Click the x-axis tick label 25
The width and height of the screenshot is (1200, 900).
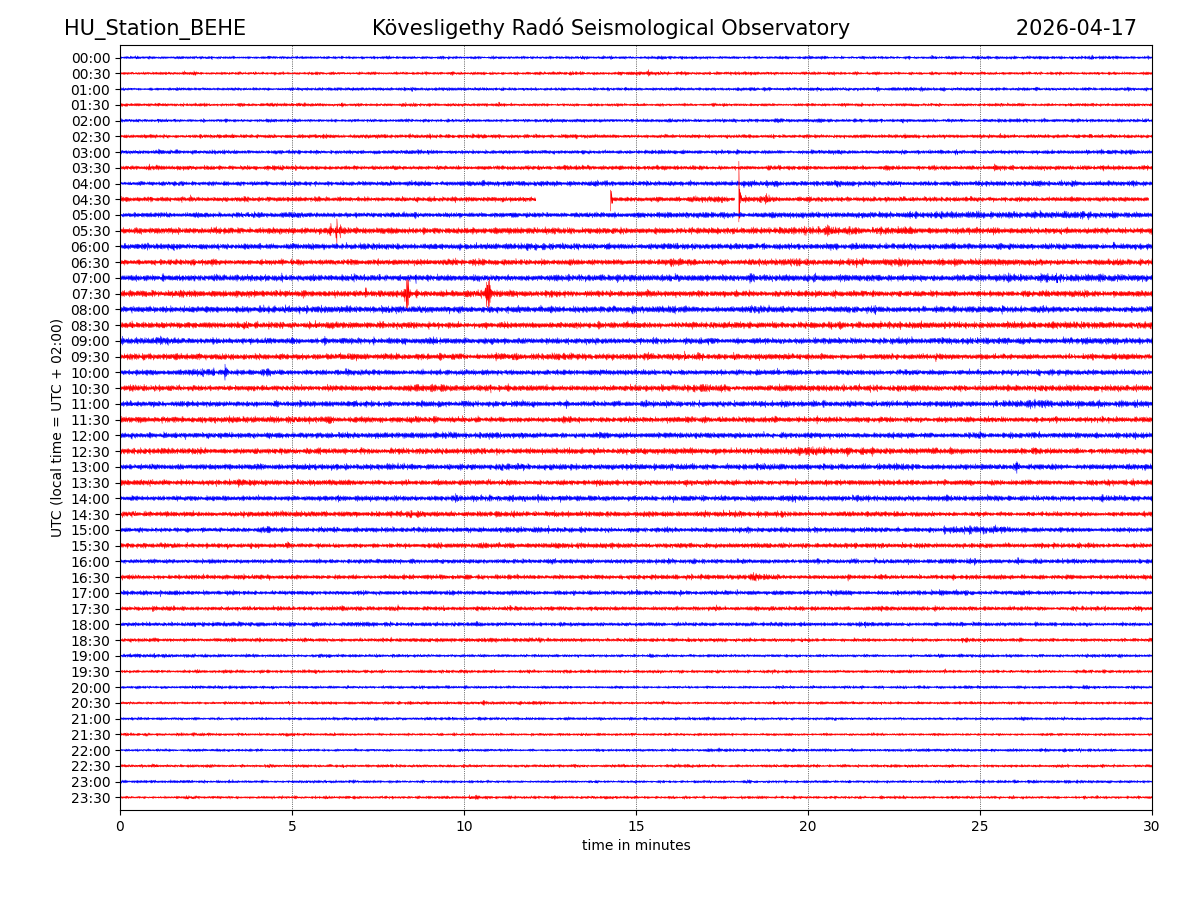tap(980, 827)
